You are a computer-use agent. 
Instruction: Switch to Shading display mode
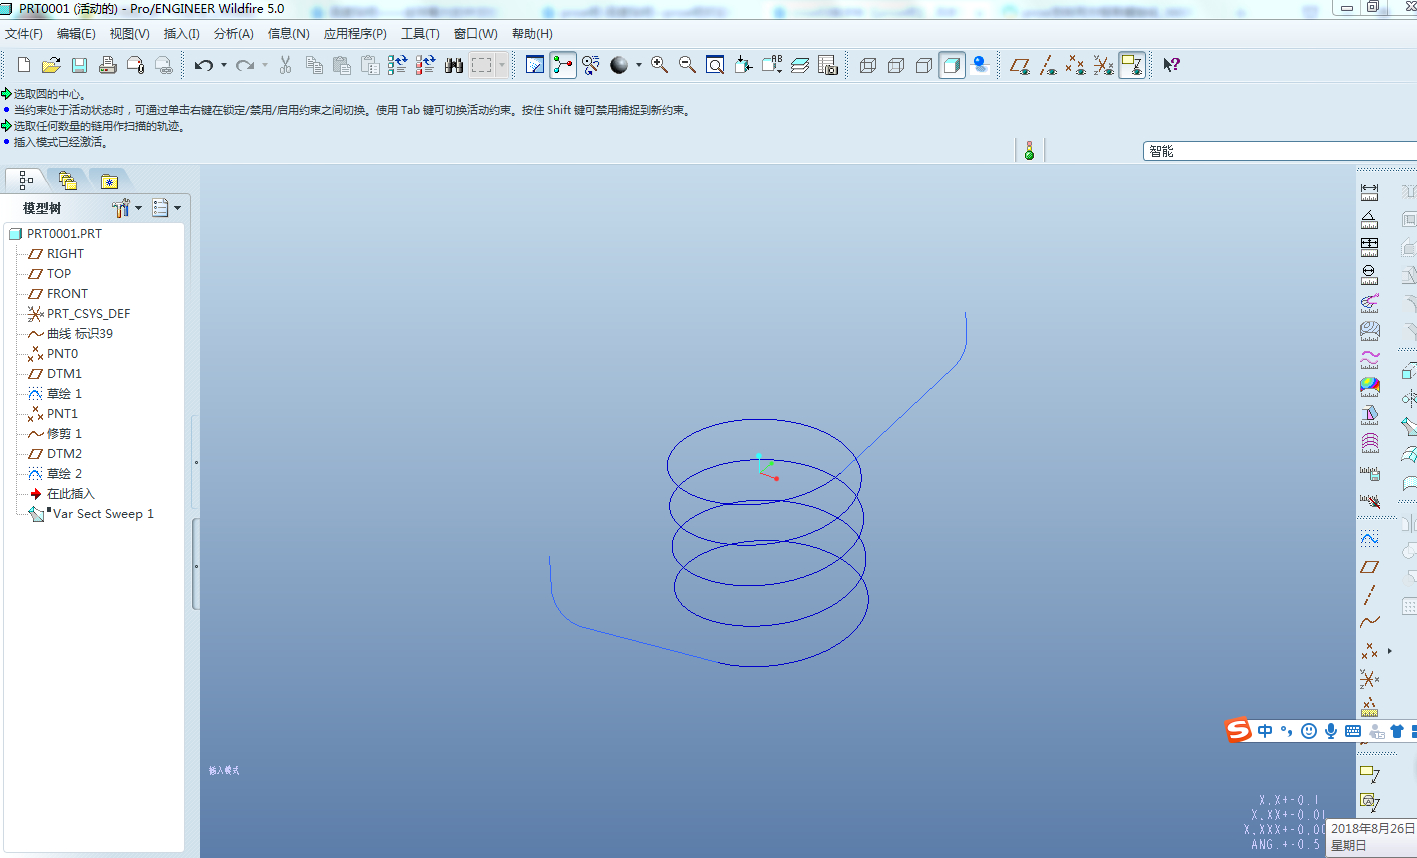tap(952, 65)
